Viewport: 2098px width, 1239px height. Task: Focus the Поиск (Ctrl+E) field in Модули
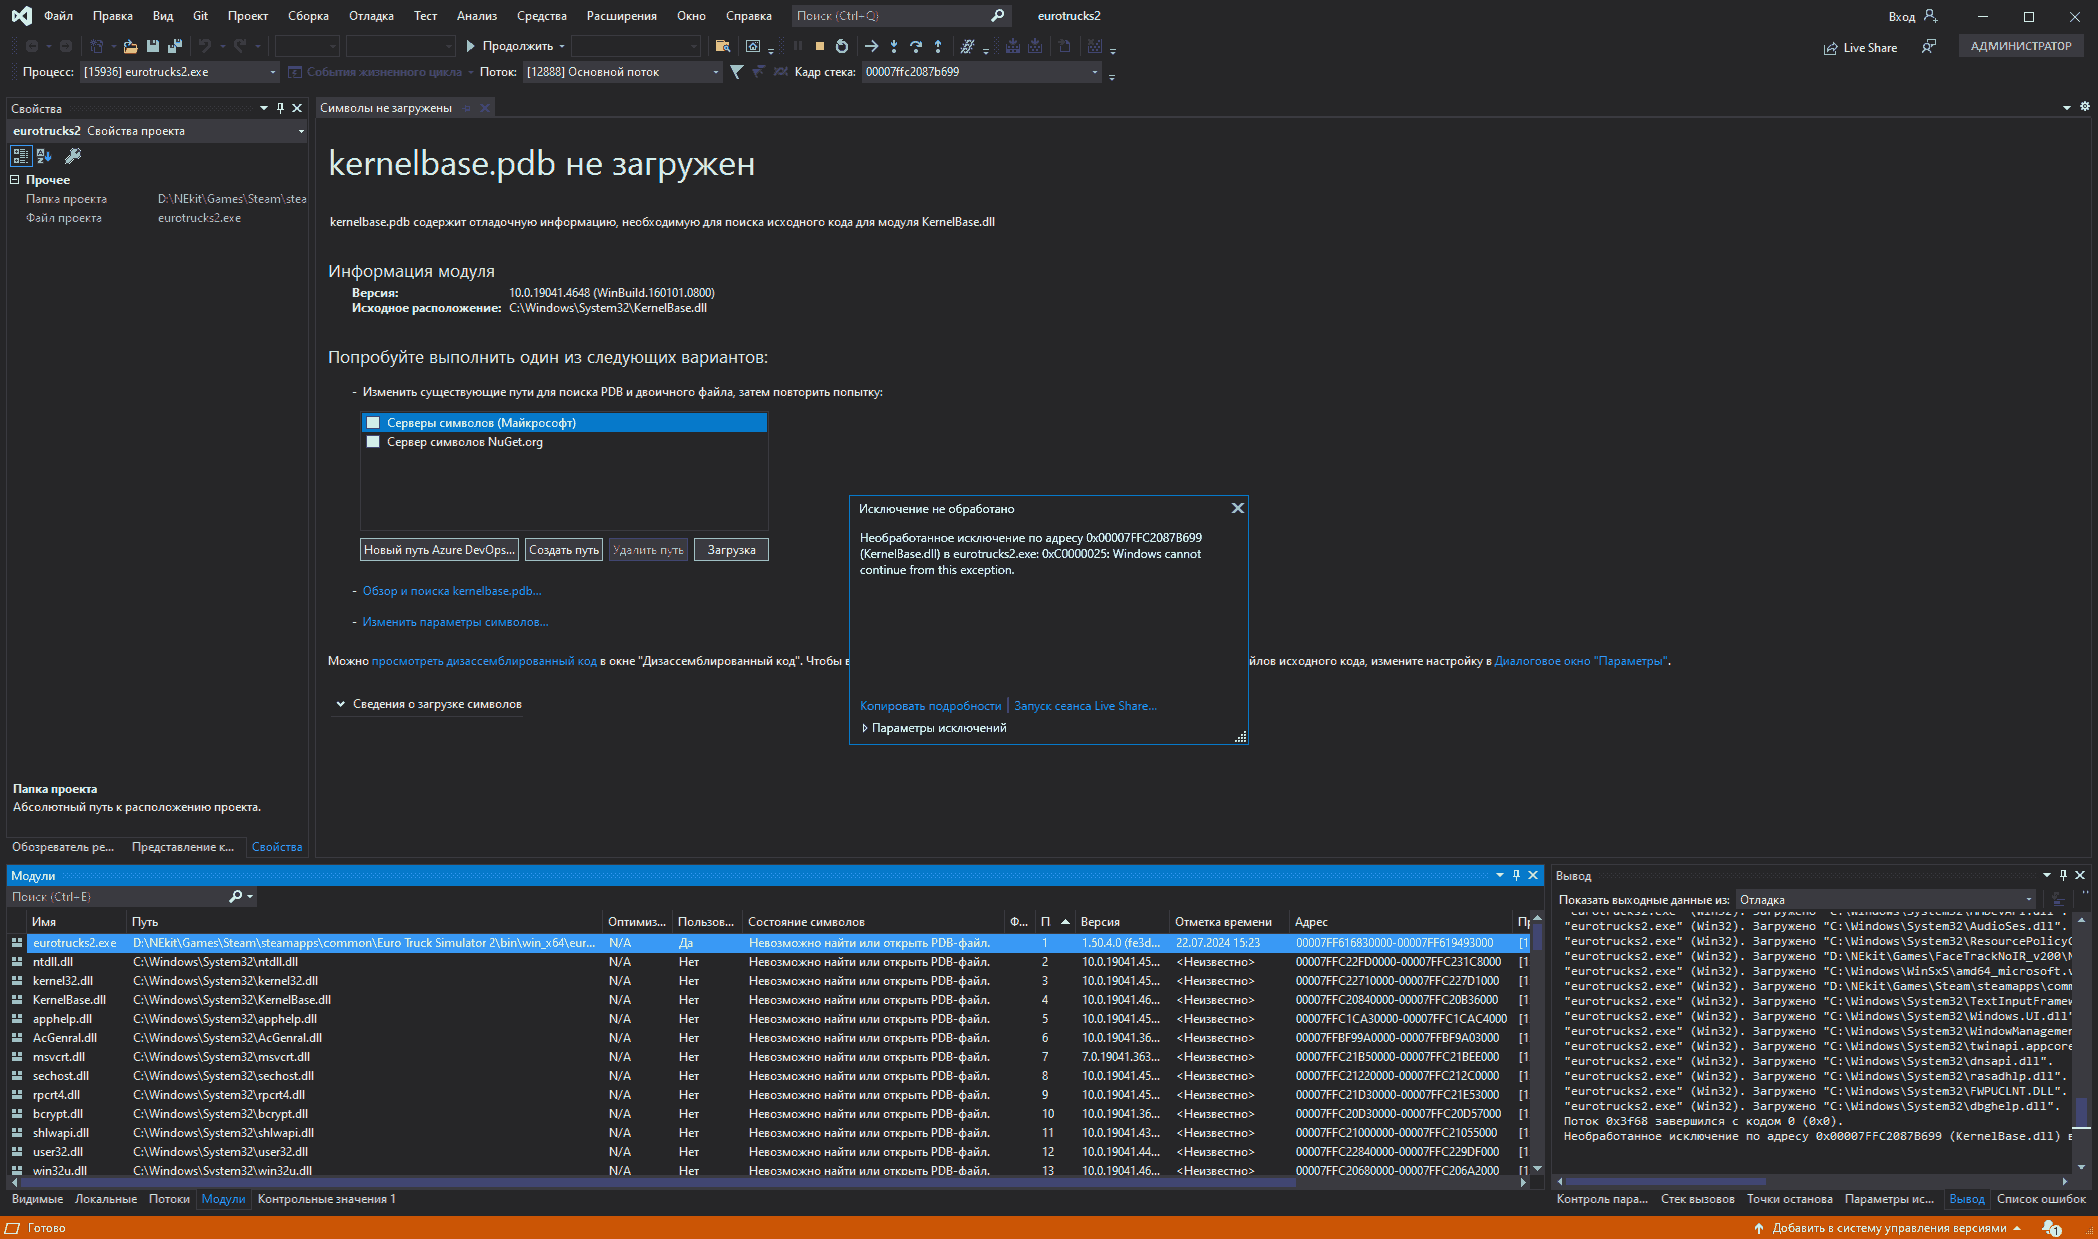(118, 897)
